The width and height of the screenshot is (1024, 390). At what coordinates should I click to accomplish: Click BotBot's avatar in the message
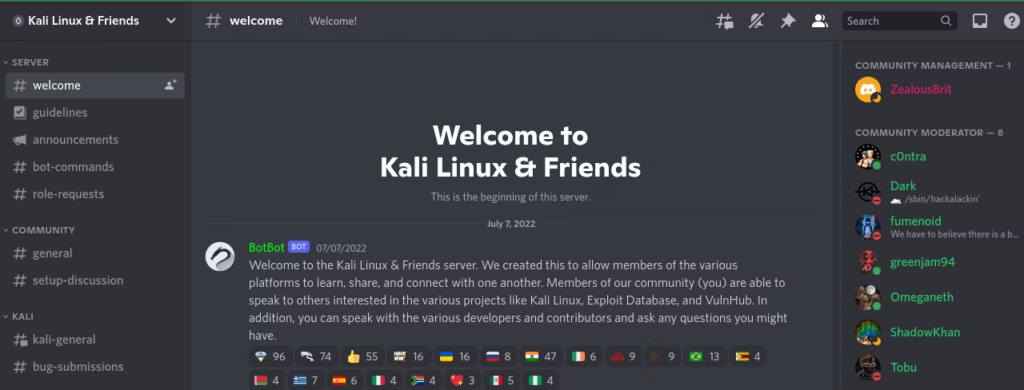(220, 256)
